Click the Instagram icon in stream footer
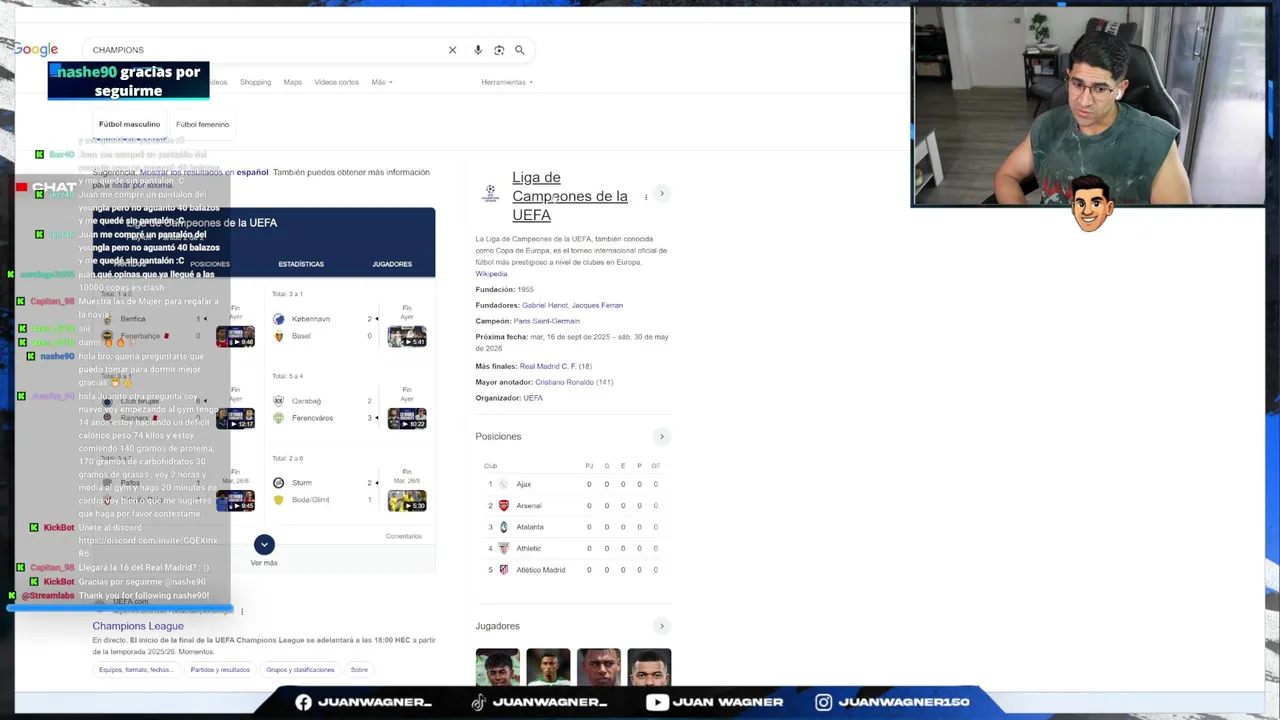 tap(823, 702)
